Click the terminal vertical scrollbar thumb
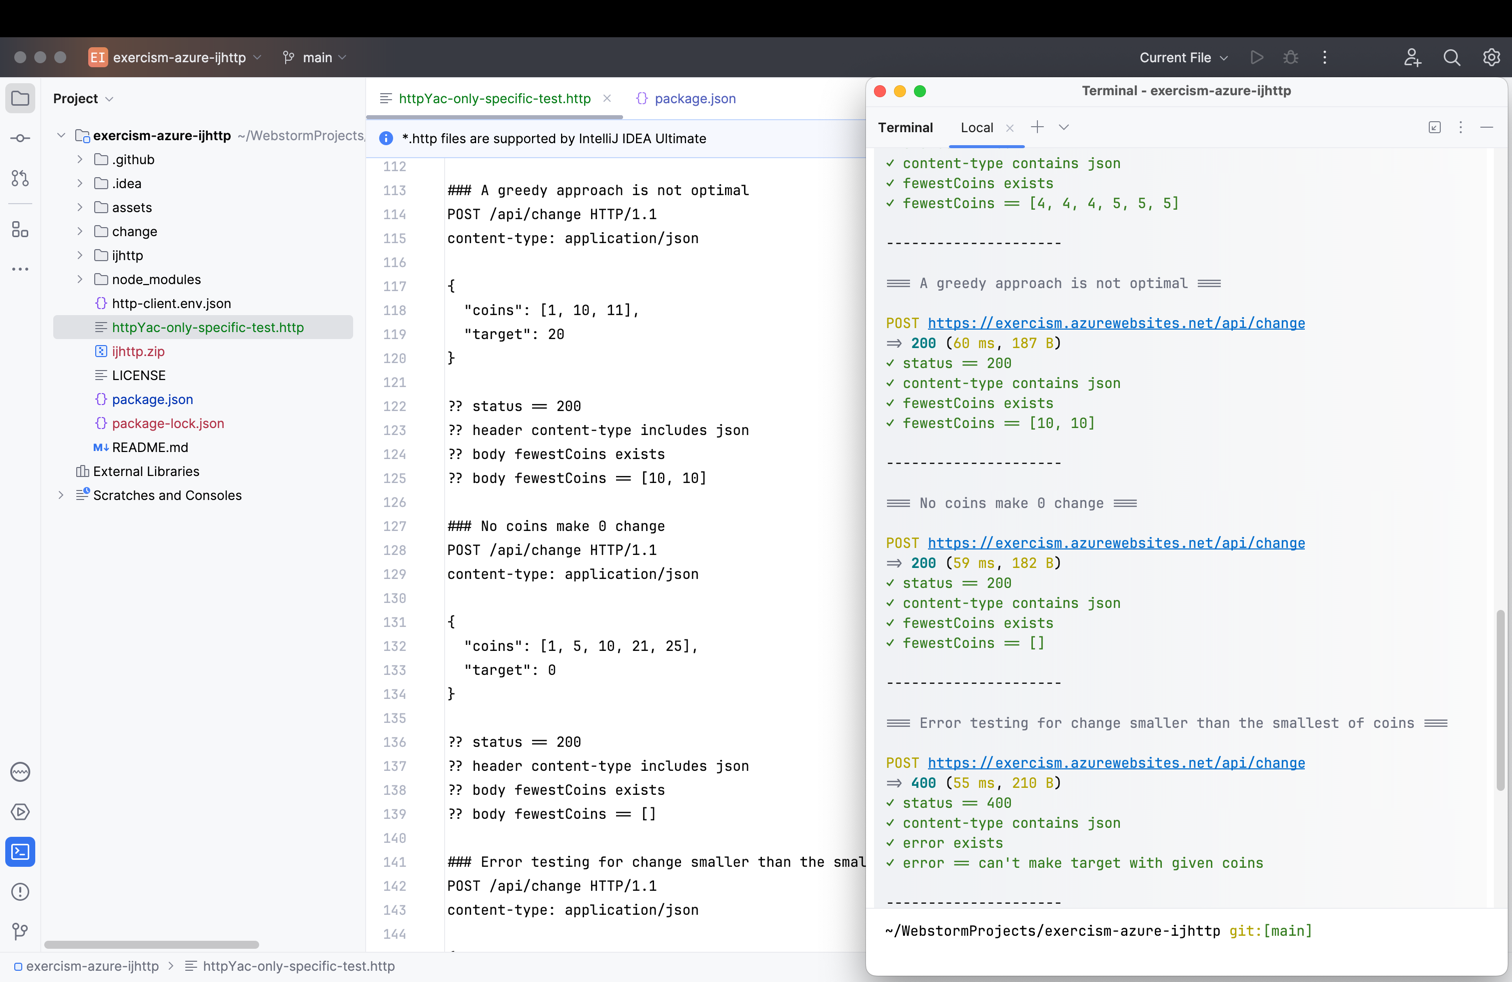Screen dimensions: 1512x982 click(1500, 700)
